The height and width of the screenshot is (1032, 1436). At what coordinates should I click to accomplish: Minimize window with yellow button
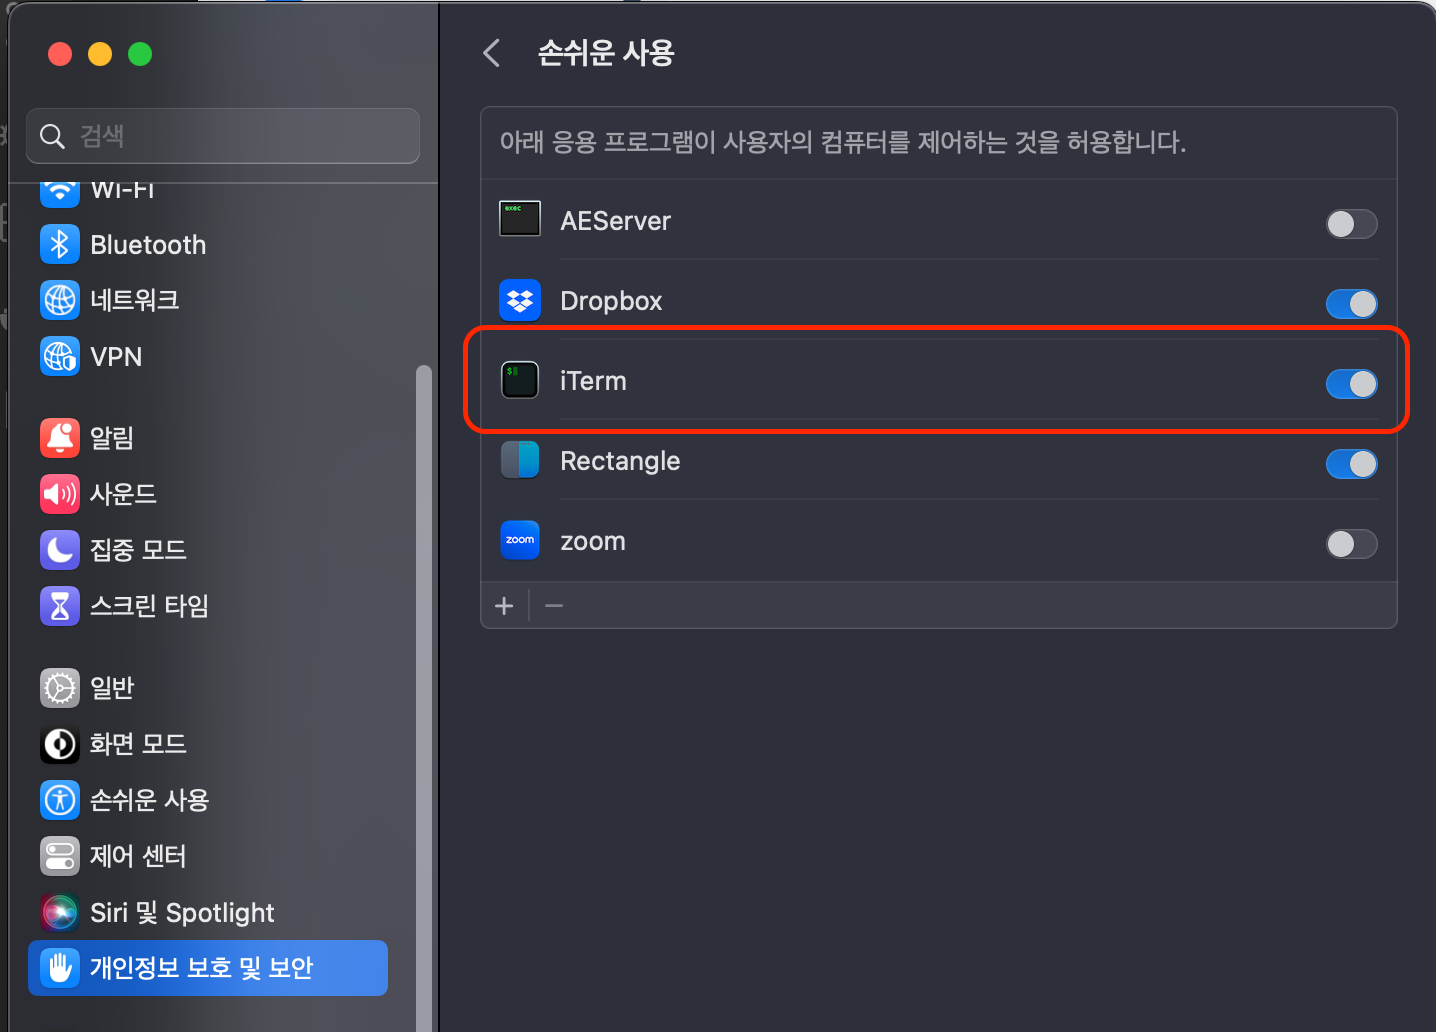point(100,54)
